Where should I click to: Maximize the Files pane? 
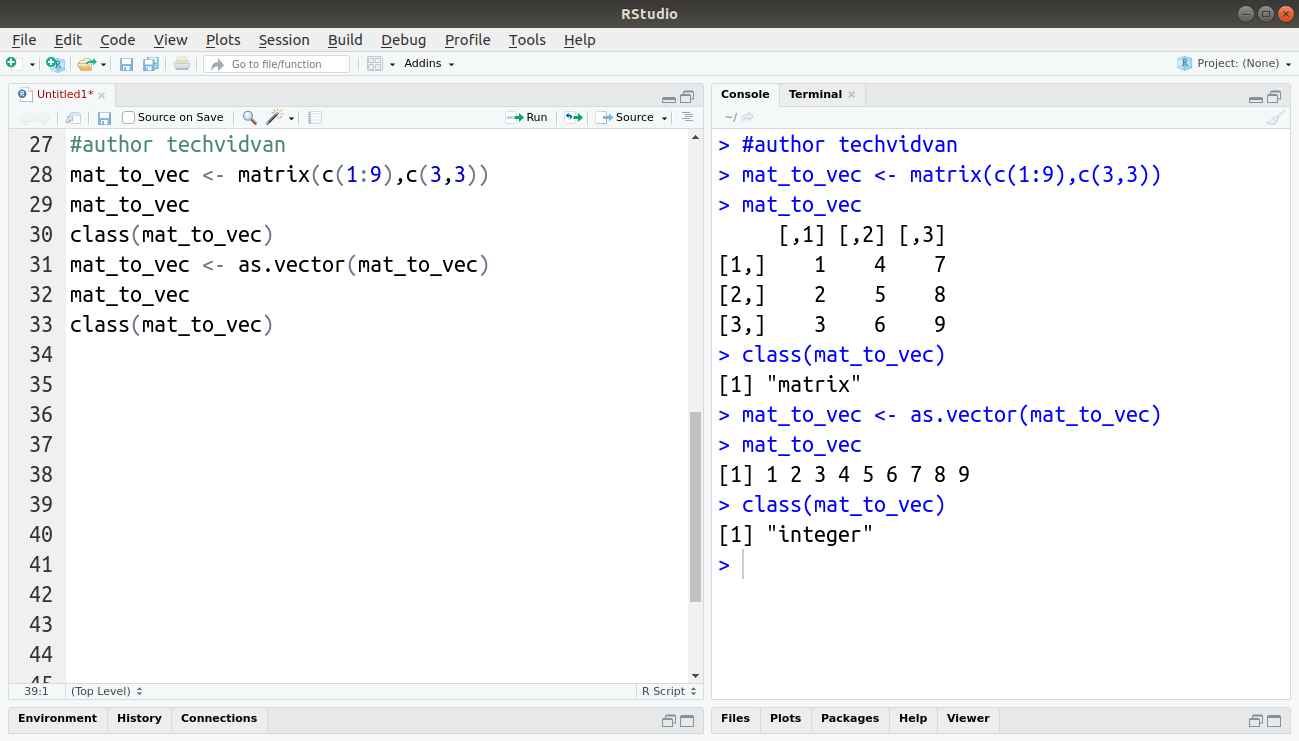click(x=1274, y=721)
